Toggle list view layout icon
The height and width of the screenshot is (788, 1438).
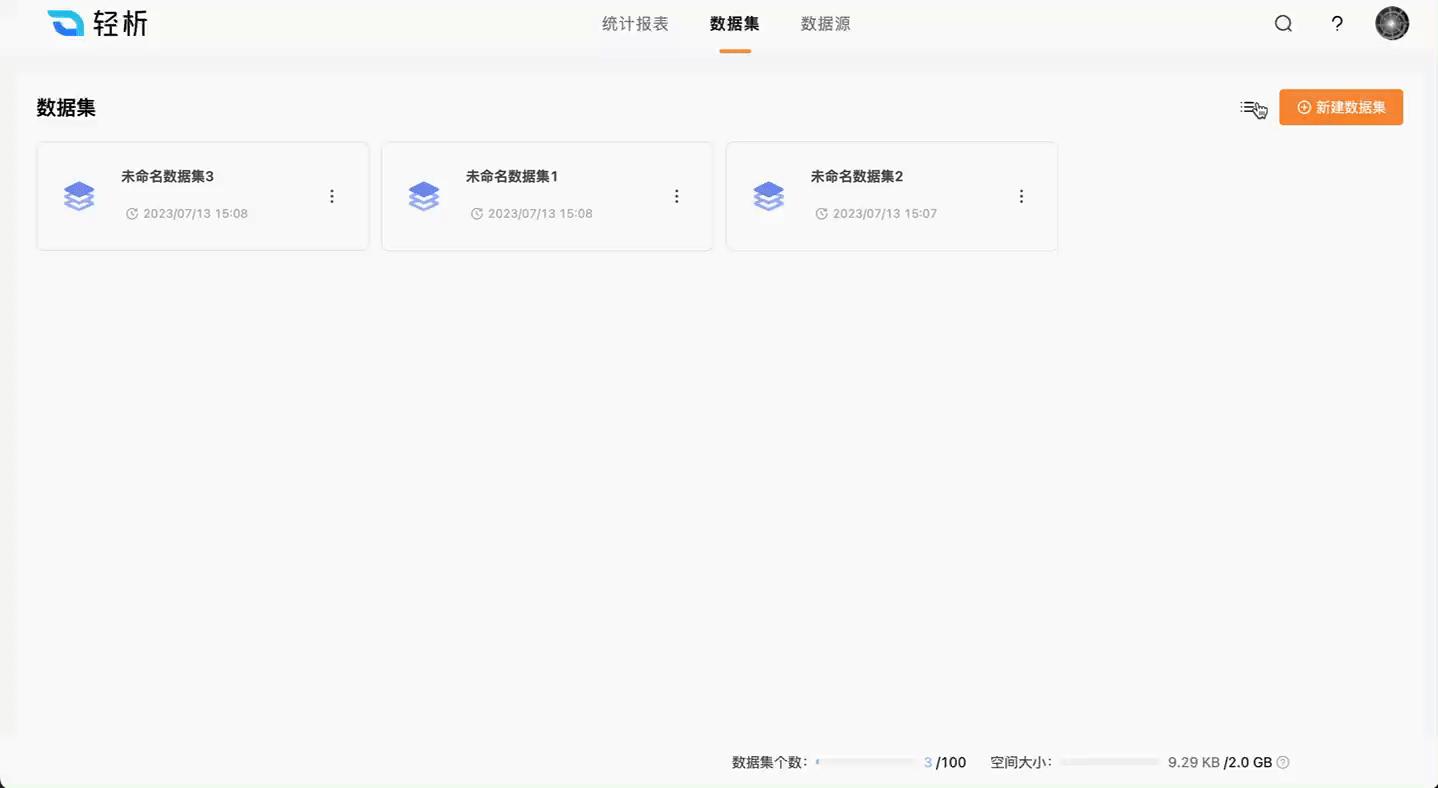coord(1250,108)
